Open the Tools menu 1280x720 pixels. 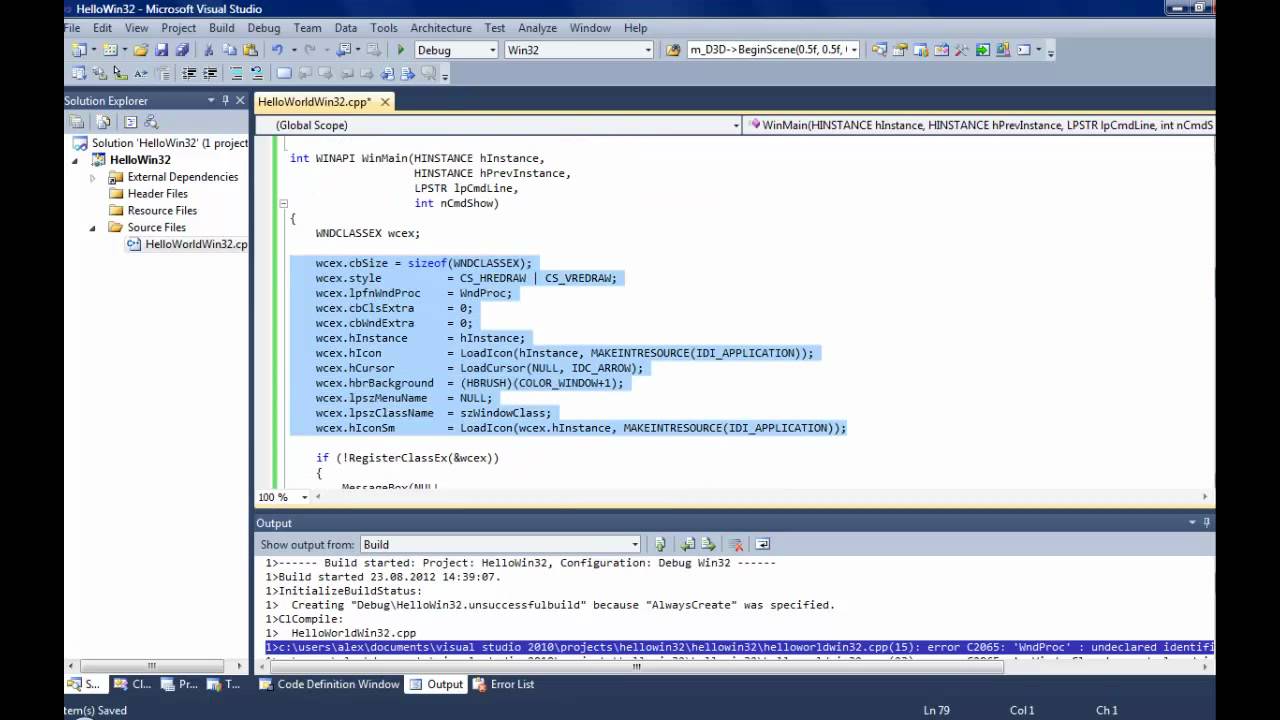click(x=383, y=28)
